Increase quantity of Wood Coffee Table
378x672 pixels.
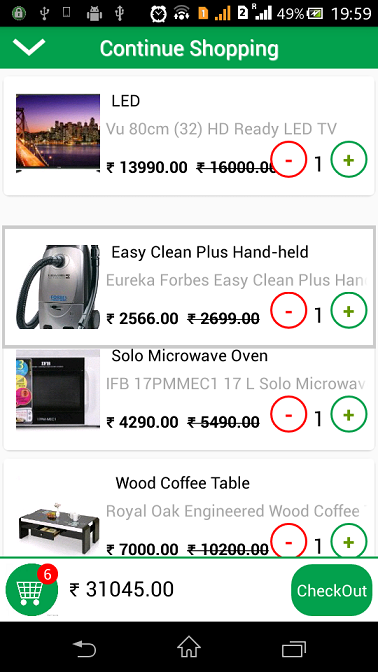349,540
